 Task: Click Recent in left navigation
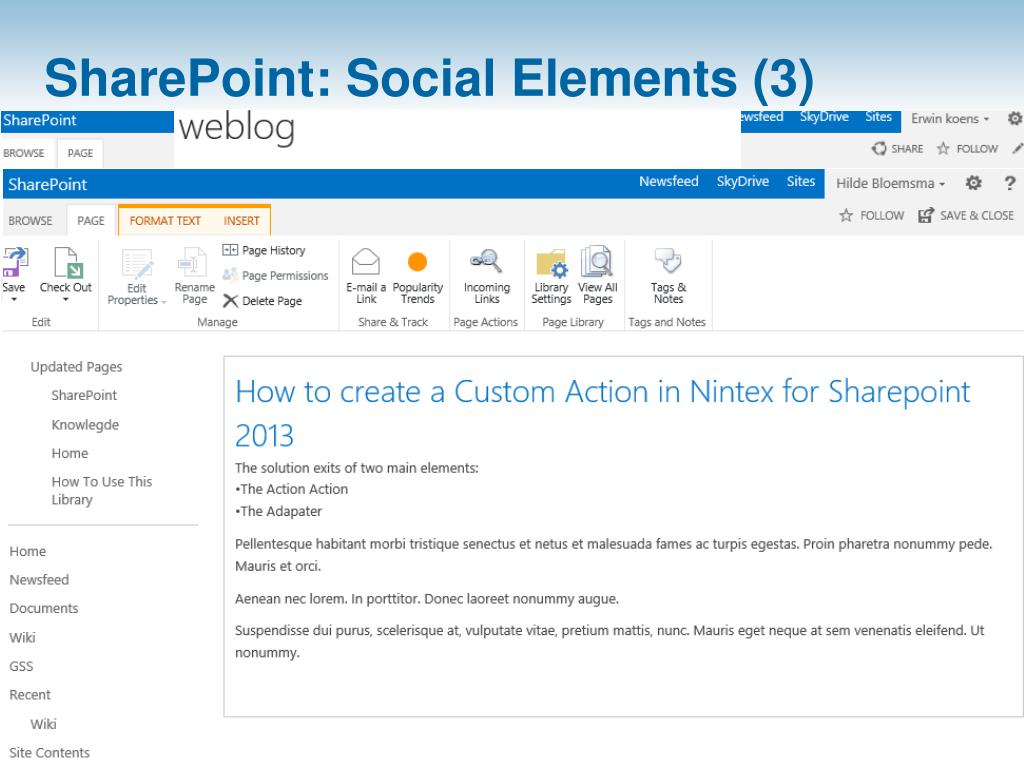(x=29, y=695)
